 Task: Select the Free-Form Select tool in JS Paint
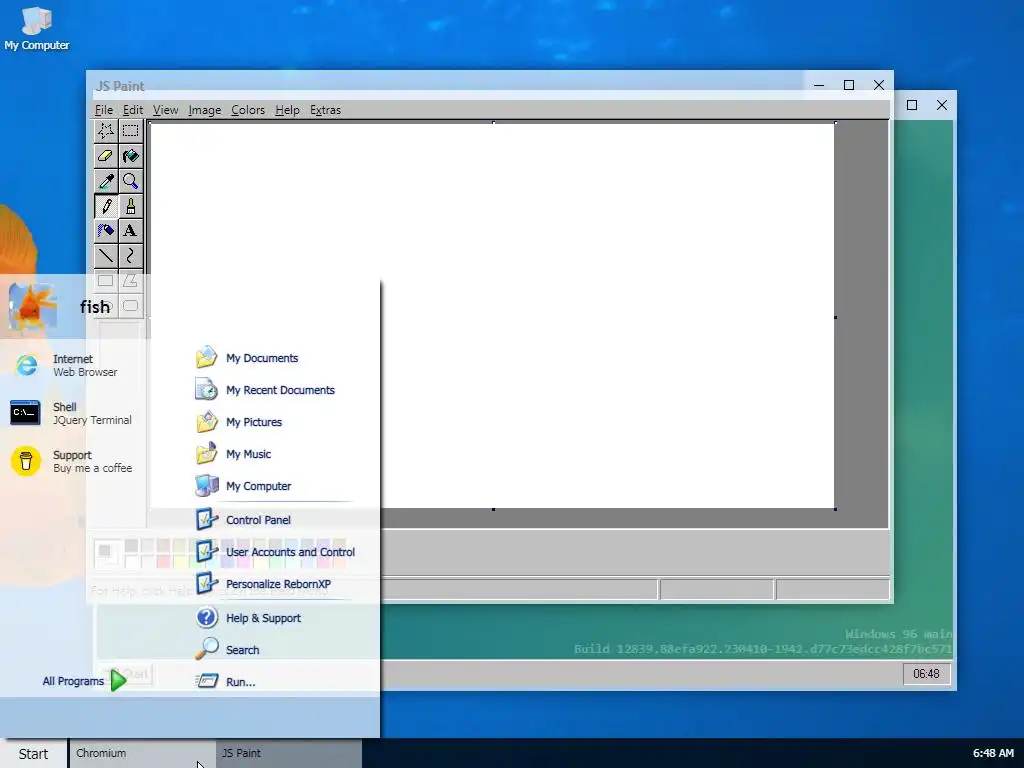tap(105, 131)
